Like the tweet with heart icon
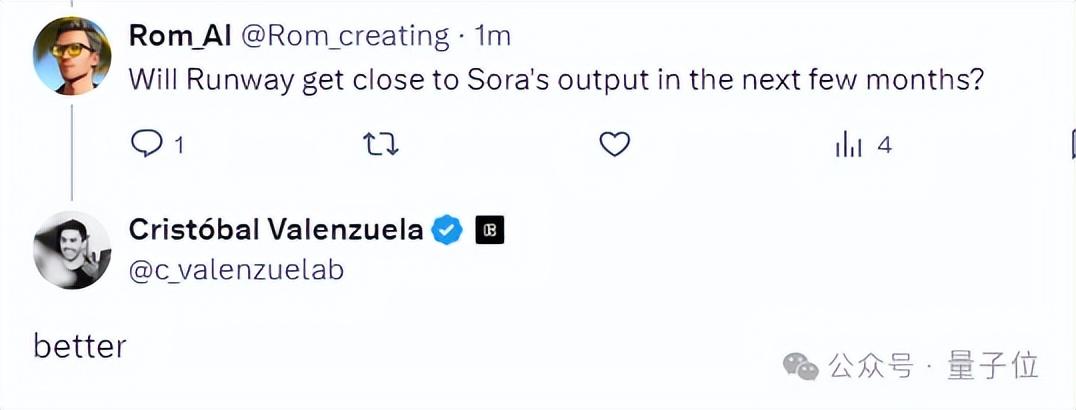The image size is (1076, 410). point(614,145)
